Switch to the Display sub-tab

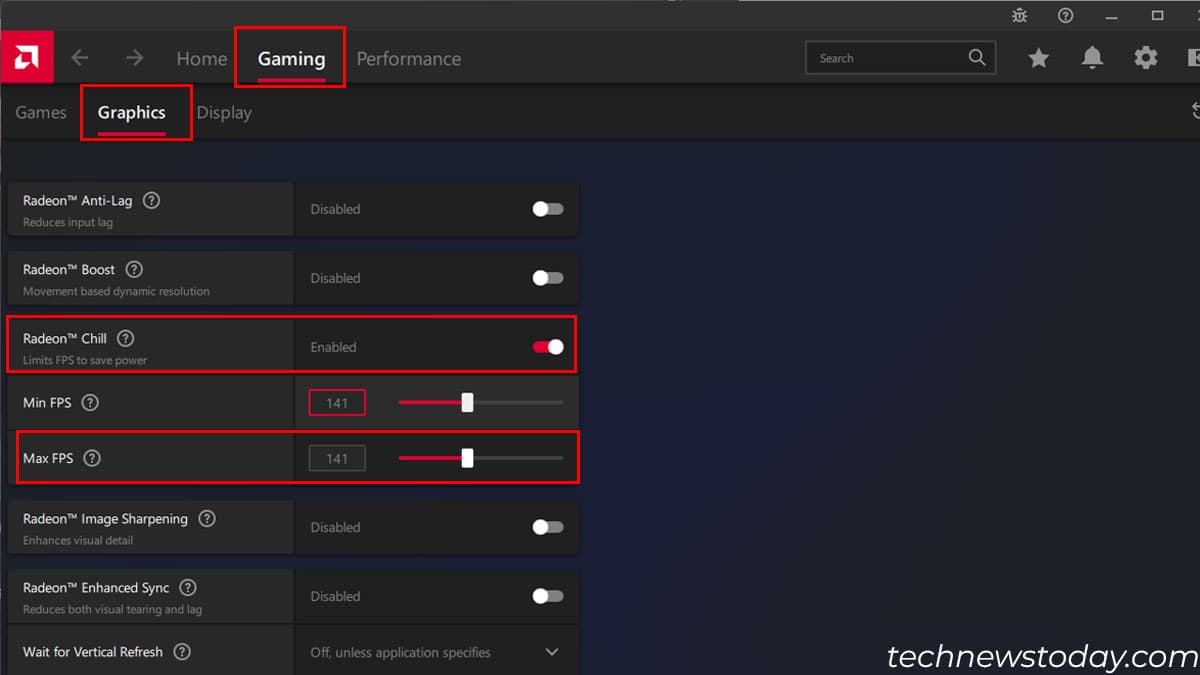224,112
